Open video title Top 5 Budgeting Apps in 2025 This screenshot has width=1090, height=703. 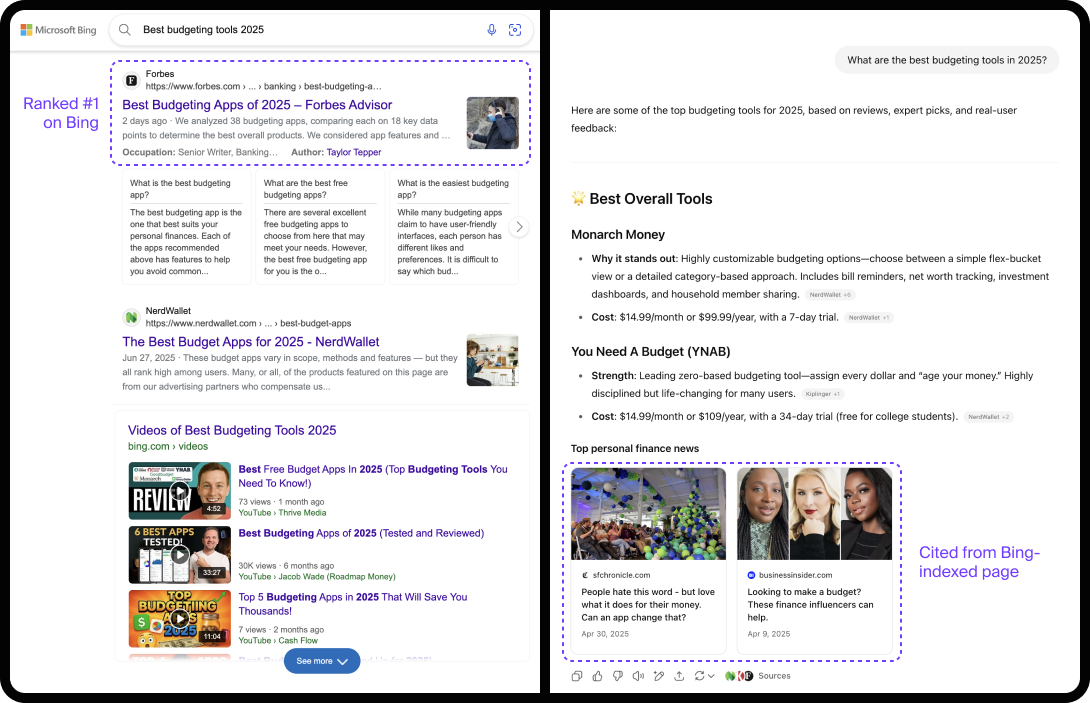tap(353, 604)
